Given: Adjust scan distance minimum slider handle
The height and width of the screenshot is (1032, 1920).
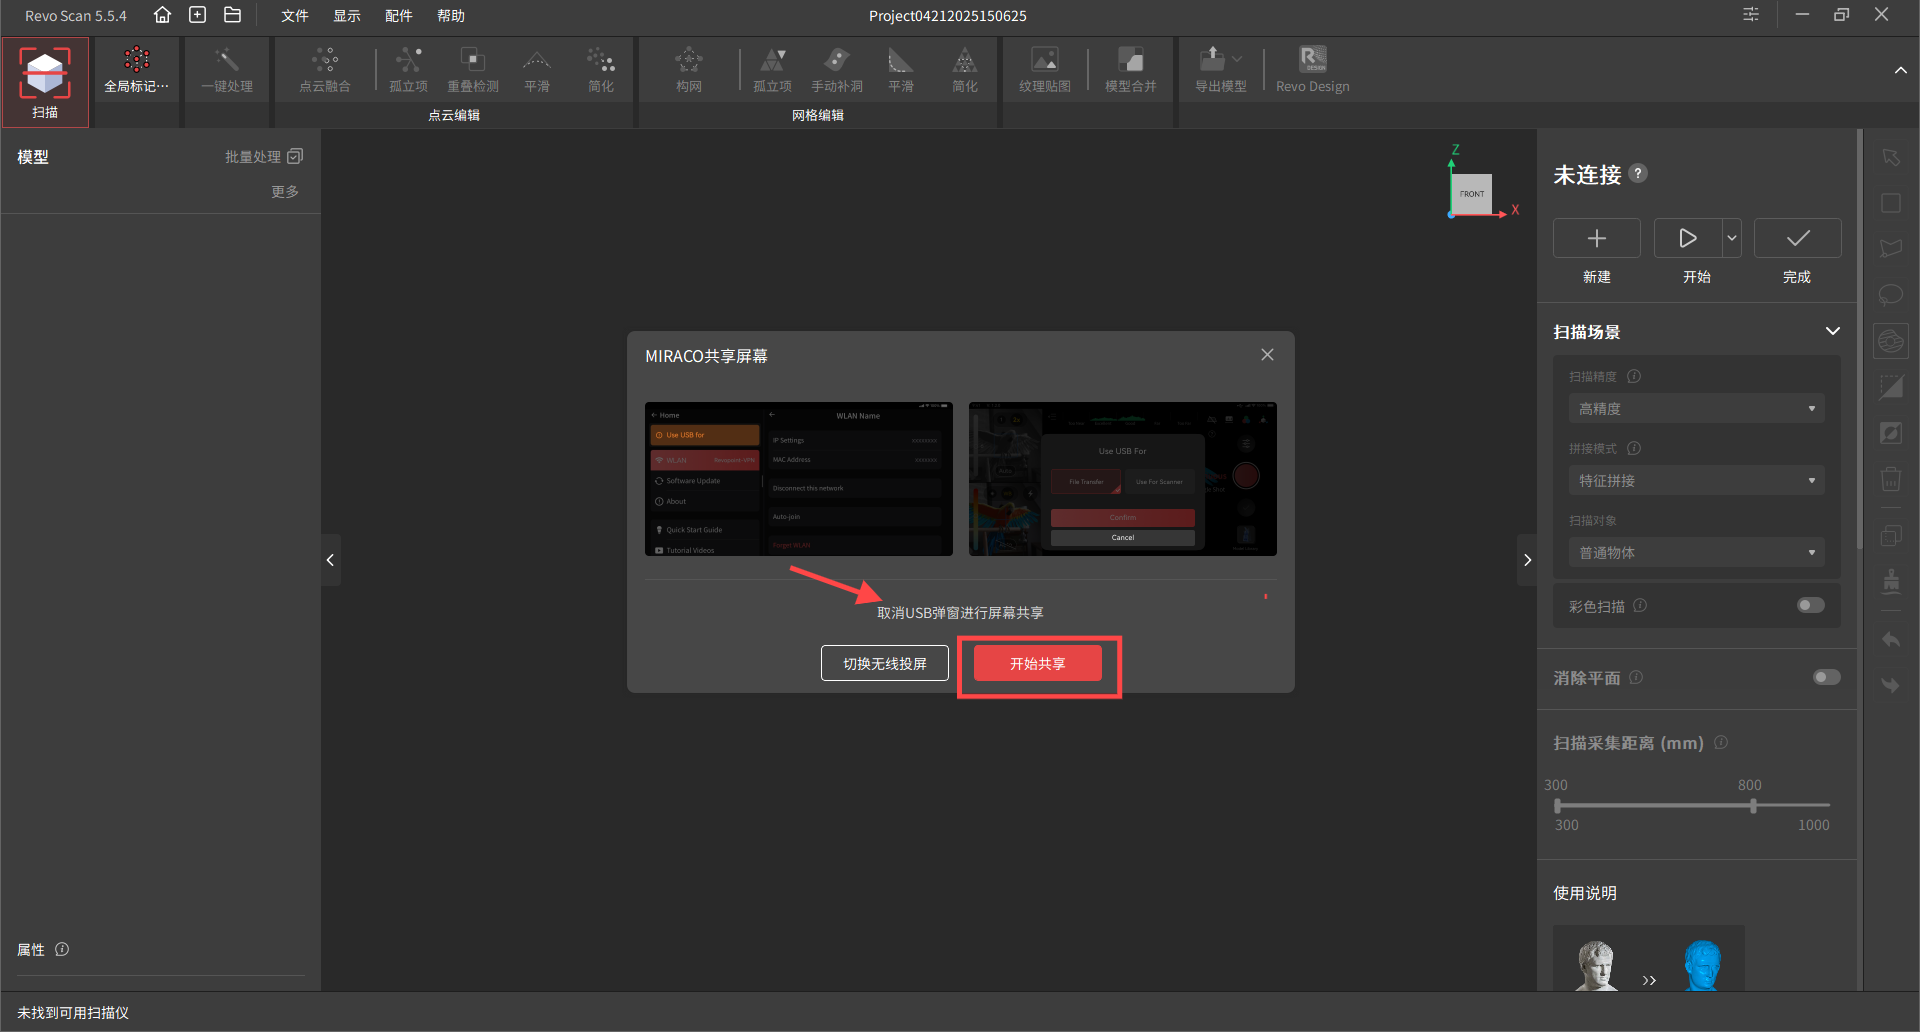Looking at the screenshot, I should pyautogui.click(x=1557, y=805).
